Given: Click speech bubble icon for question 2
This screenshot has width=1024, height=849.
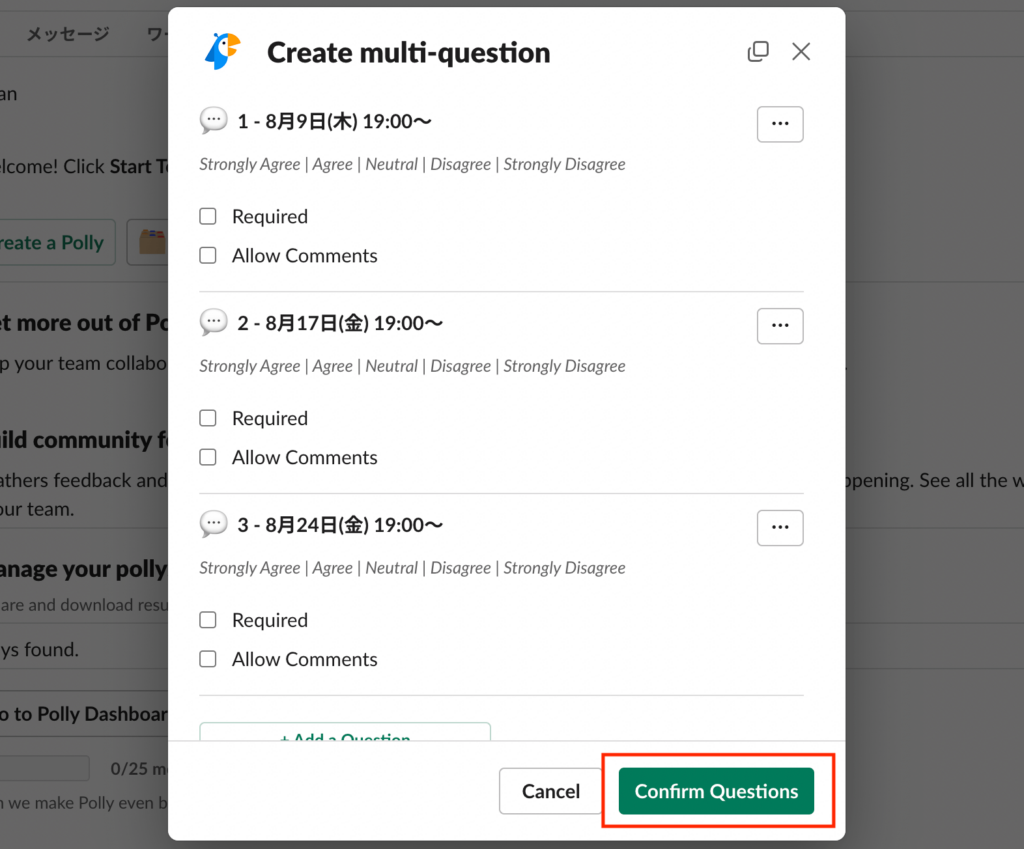Looking at the screenshot, I should click(213, 322).
